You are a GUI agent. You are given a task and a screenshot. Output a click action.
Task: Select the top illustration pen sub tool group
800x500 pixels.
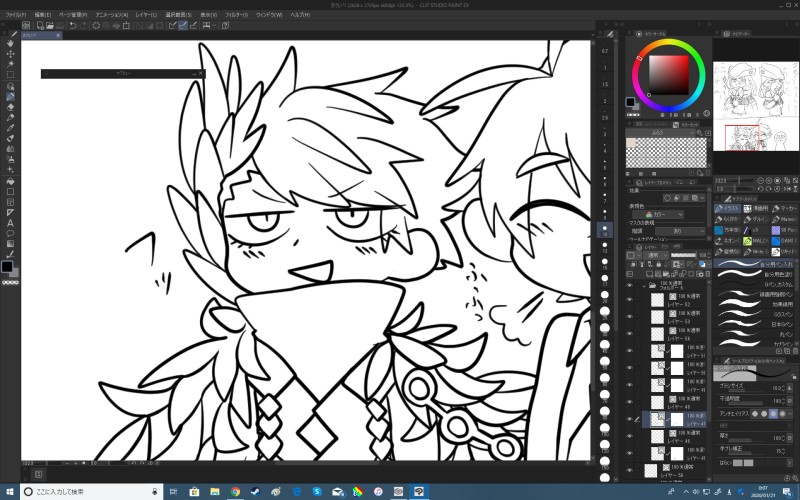point(728,208)
